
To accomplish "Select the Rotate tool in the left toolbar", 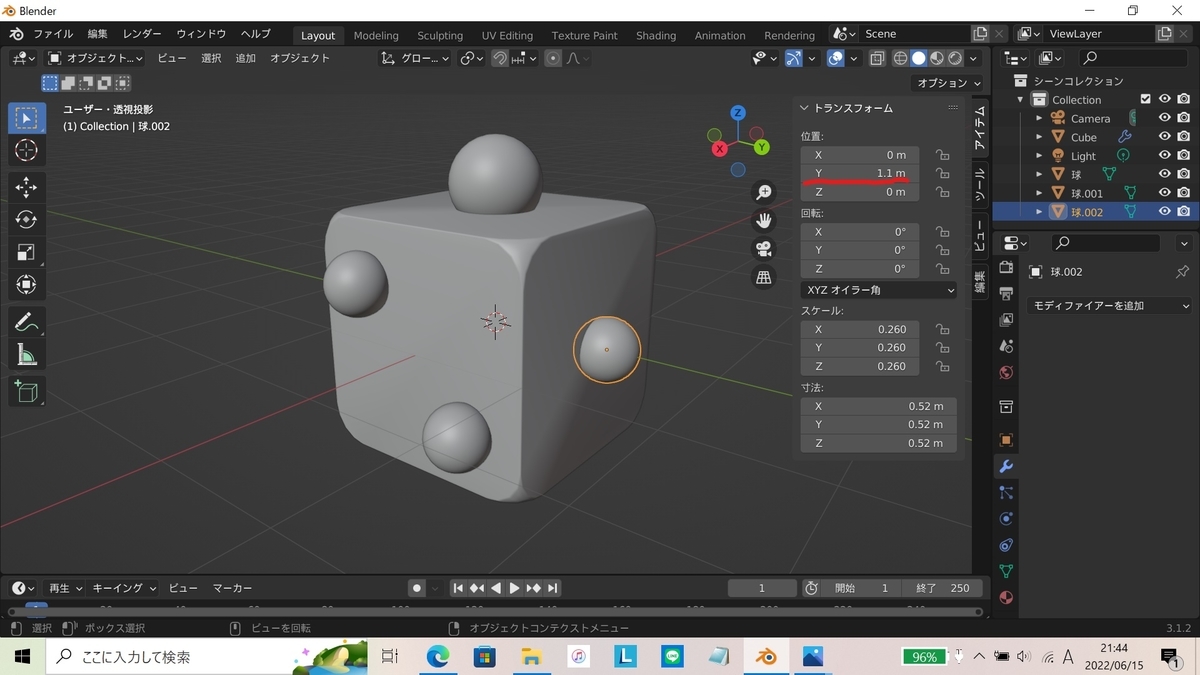I will [27, 219].
